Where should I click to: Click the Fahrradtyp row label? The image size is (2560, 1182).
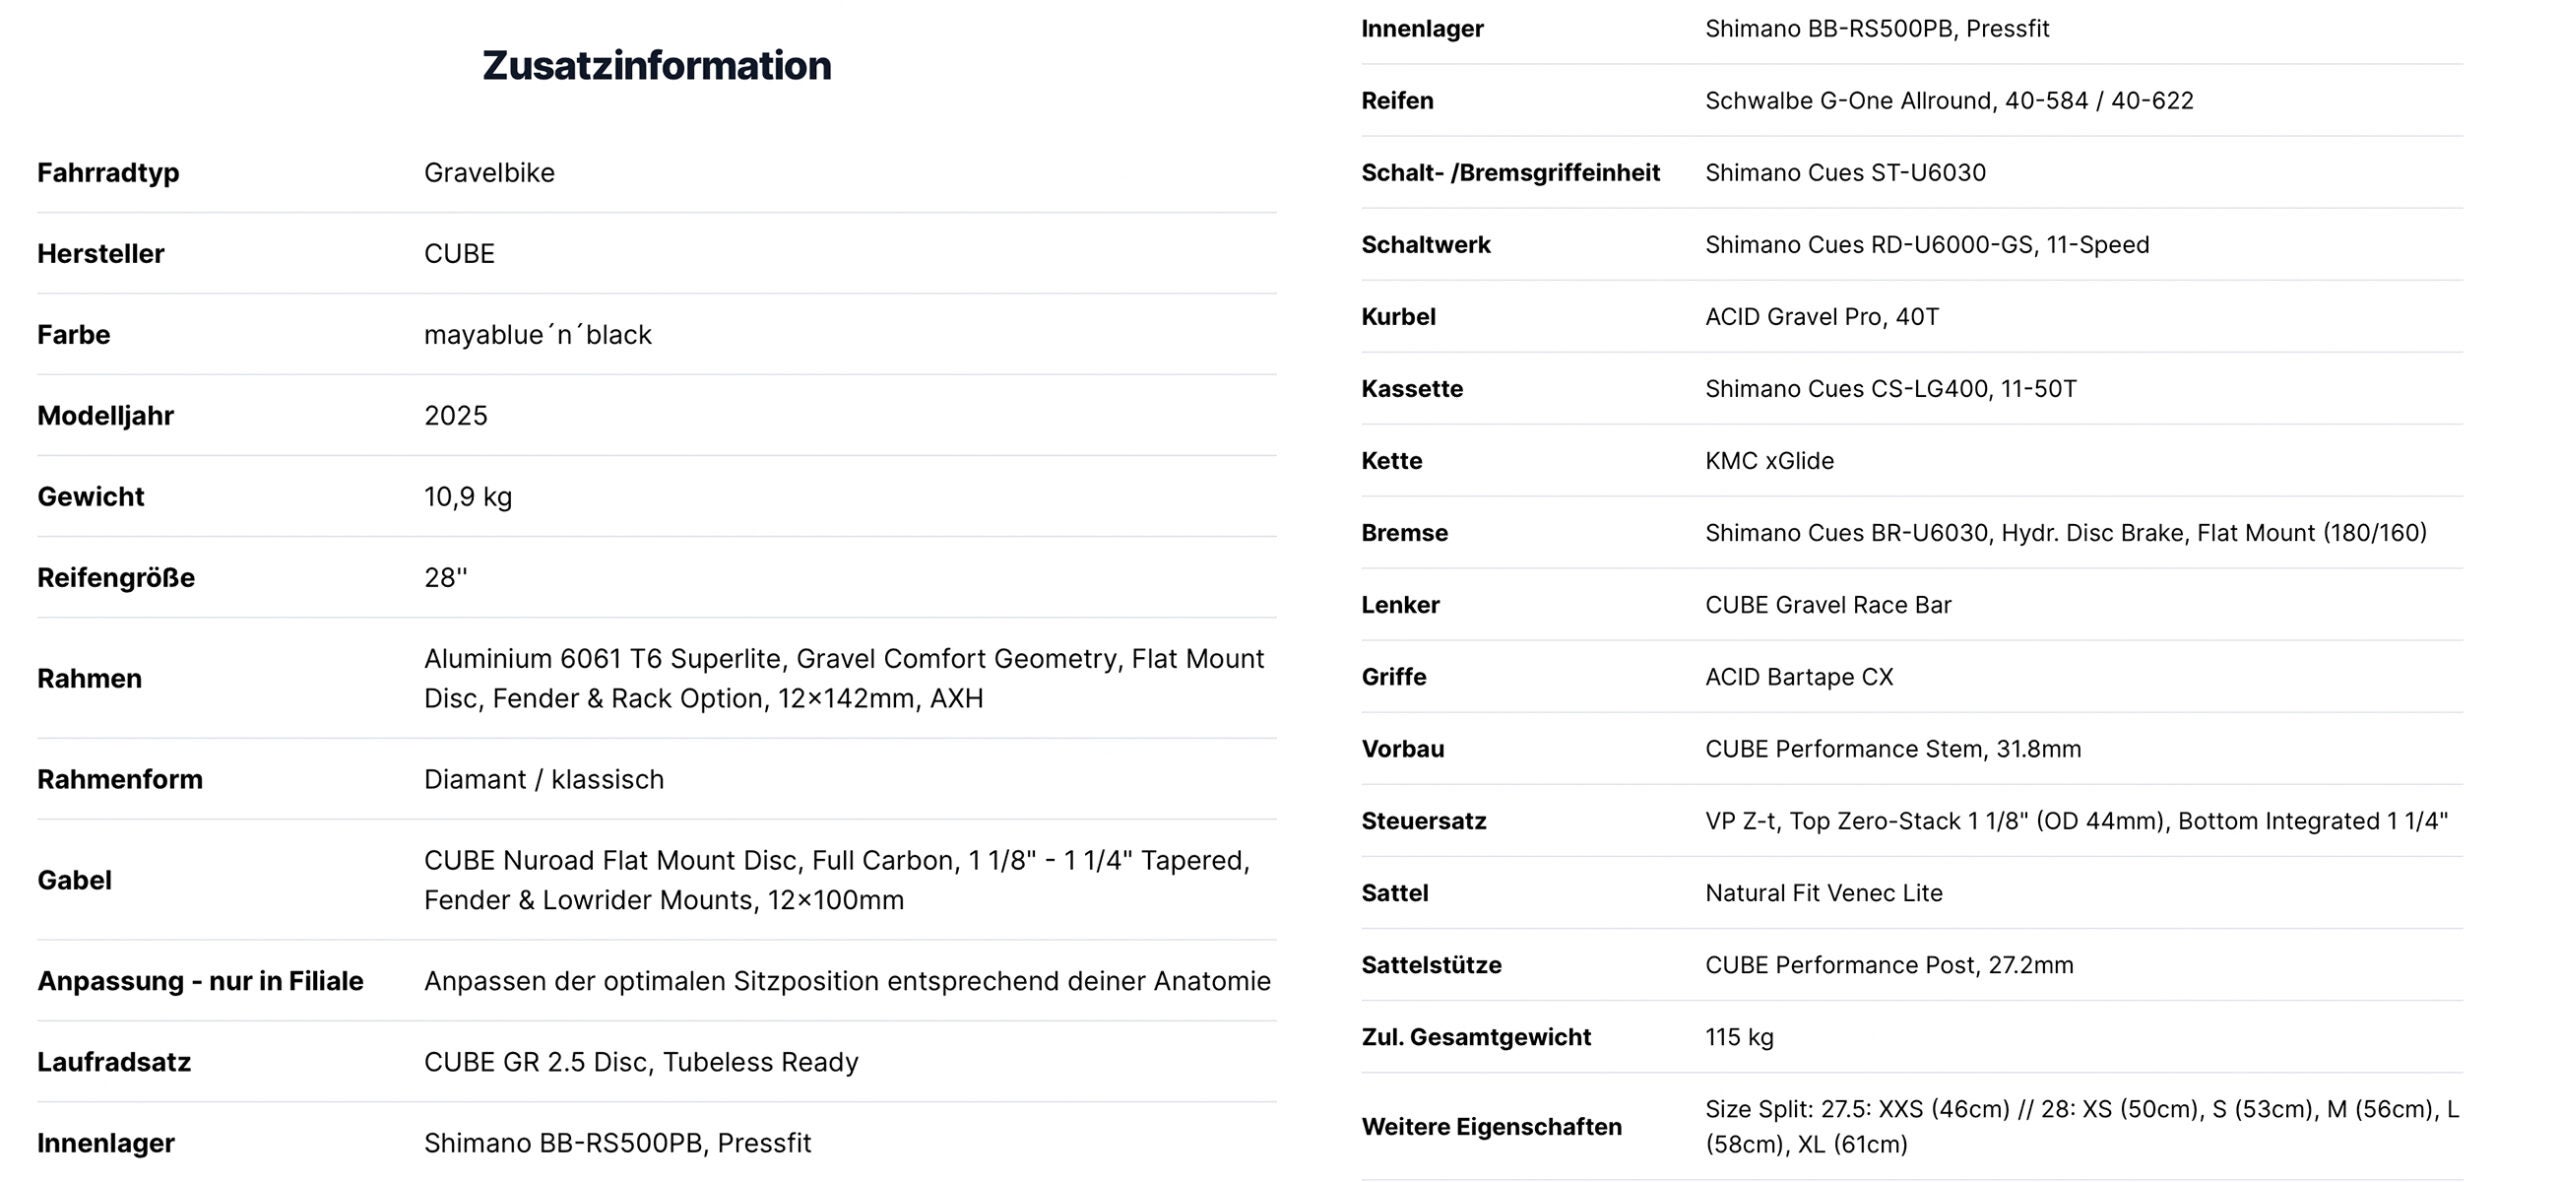tap(108, 172)
